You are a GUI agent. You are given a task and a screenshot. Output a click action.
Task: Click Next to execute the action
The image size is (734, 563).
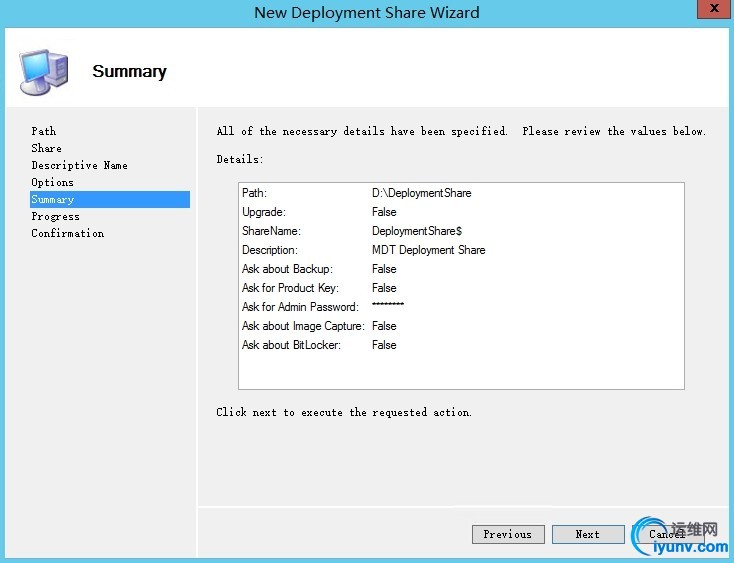click(588, 534)
